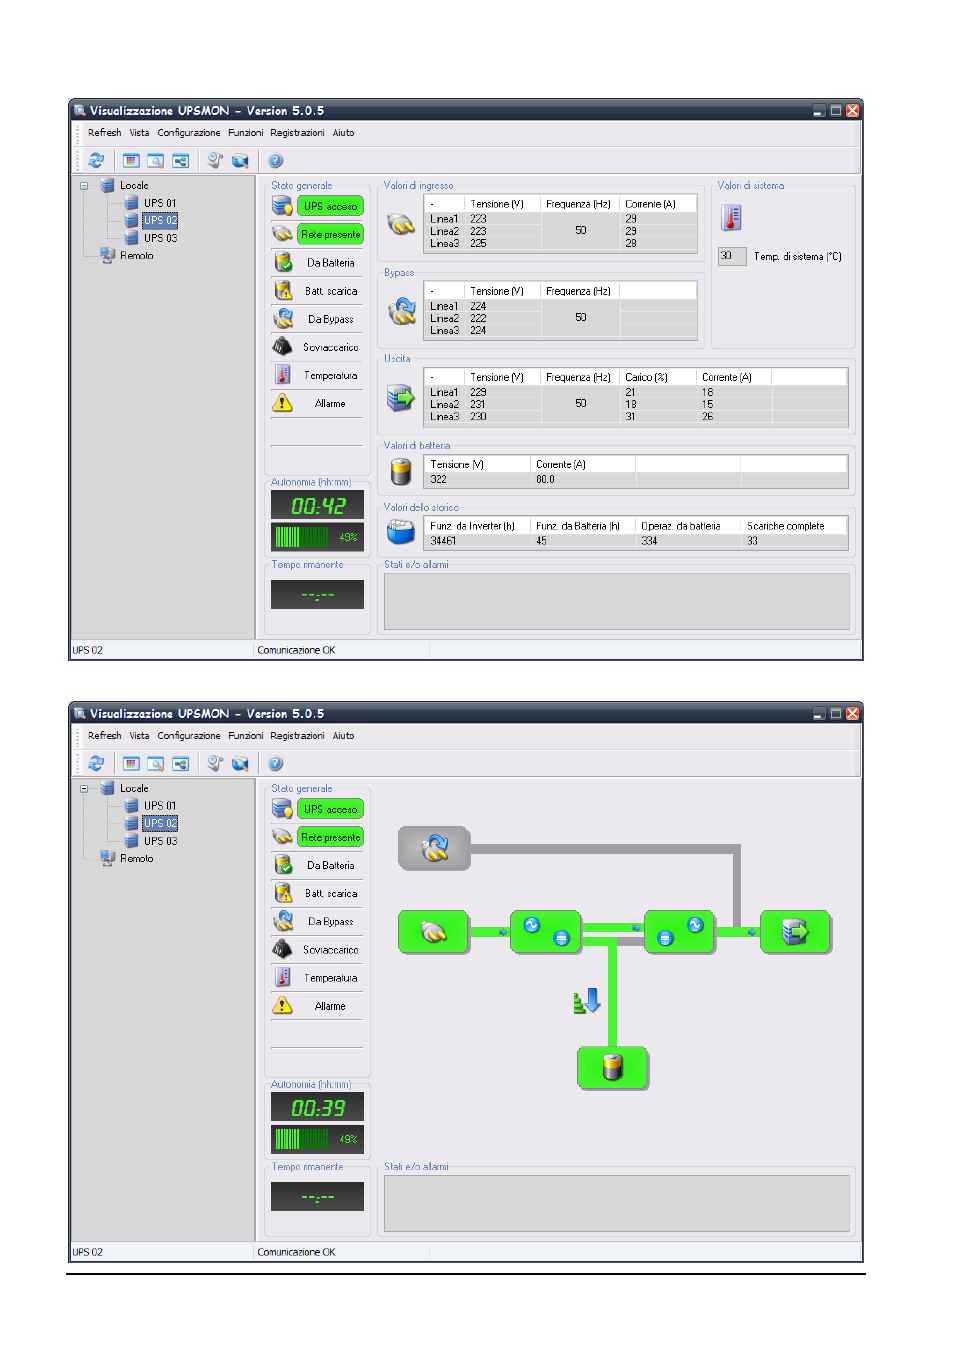
Task: Click the refresh arrows icon in top window toolbar
Action: coord(96,160)
